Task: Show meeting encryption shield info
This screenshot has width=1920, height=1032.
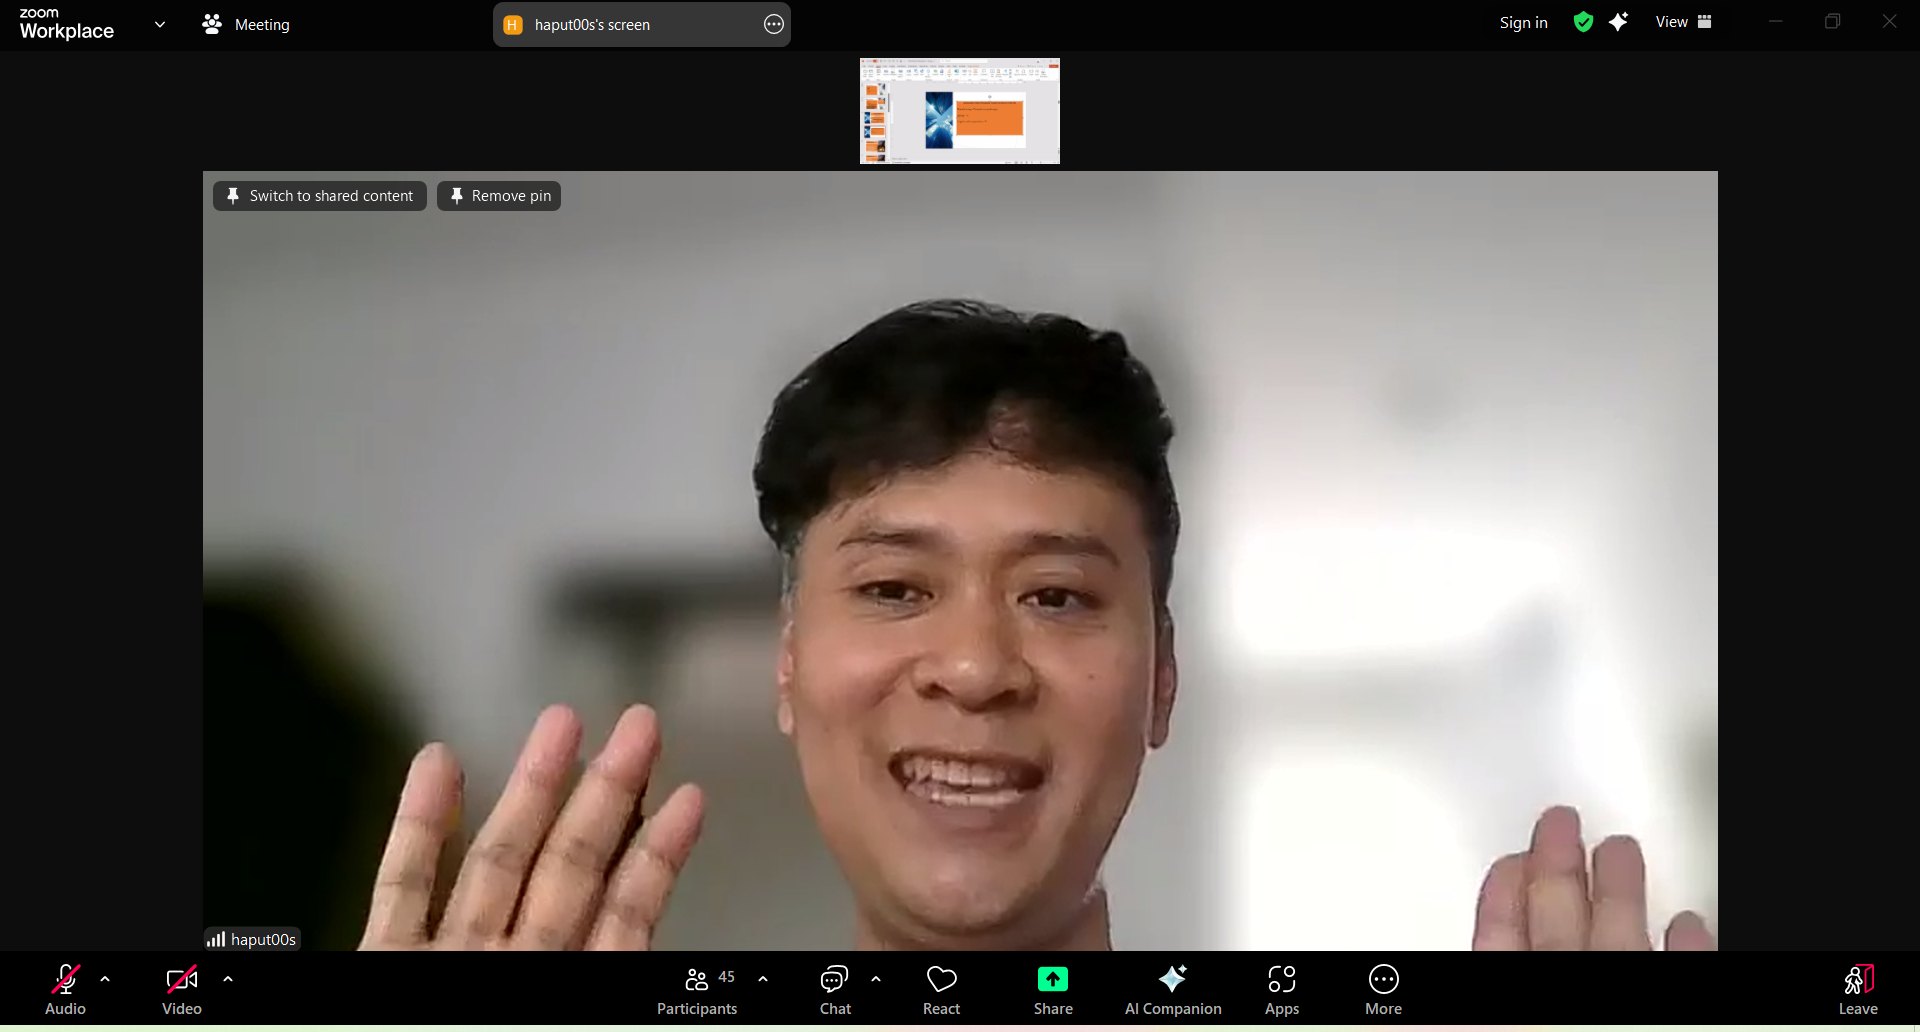Action: tap(1583, 22)
